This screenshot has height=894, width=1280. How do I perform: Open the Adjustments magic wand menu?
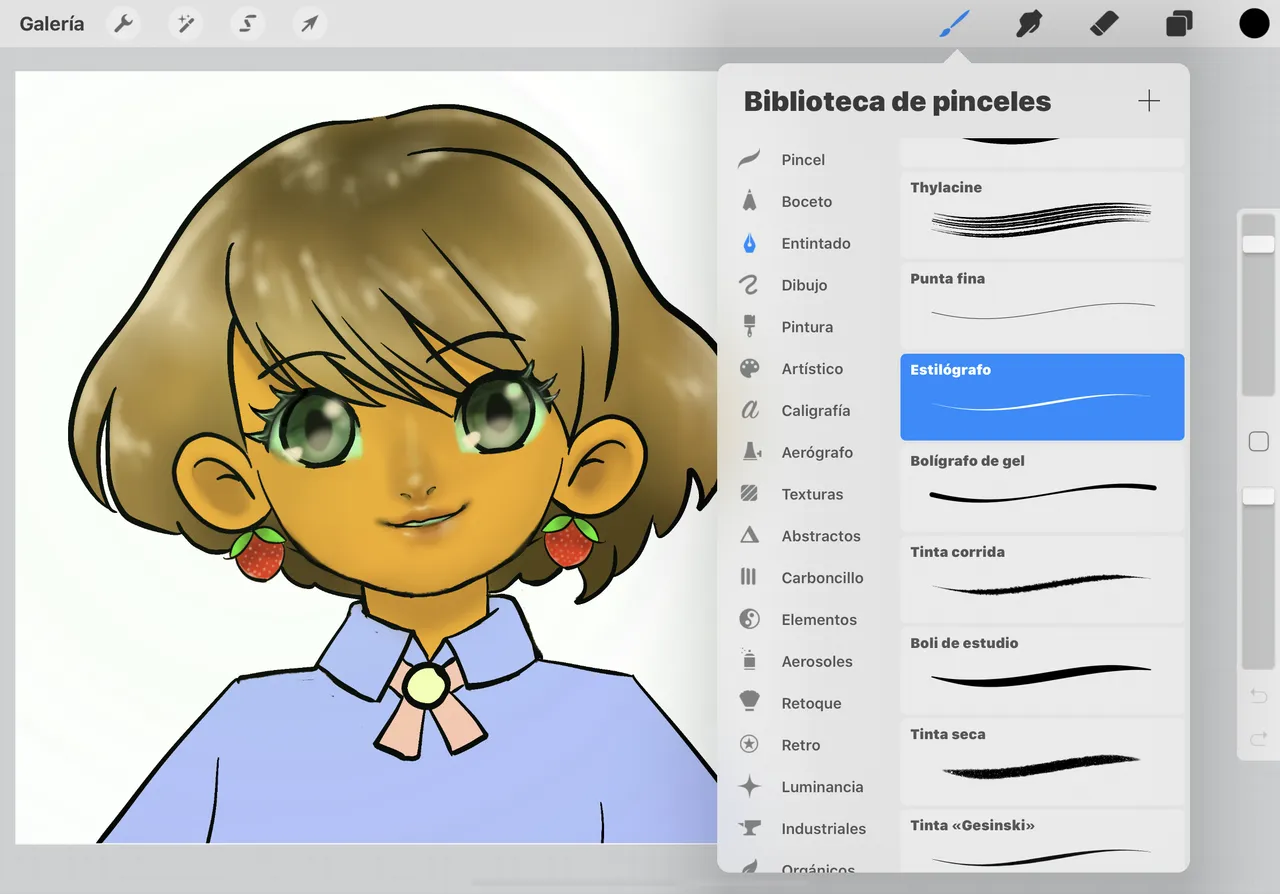[x=185, y=24]
